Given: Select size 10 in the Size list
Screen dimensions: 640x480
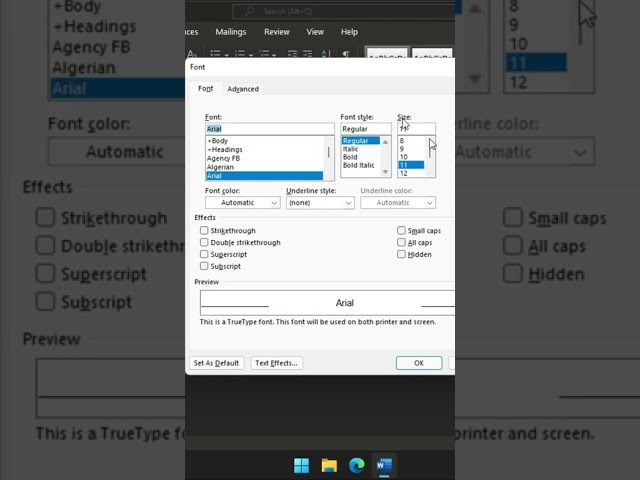Looking at the screenshot, I should pyautogui.click(x=411, y=157).
